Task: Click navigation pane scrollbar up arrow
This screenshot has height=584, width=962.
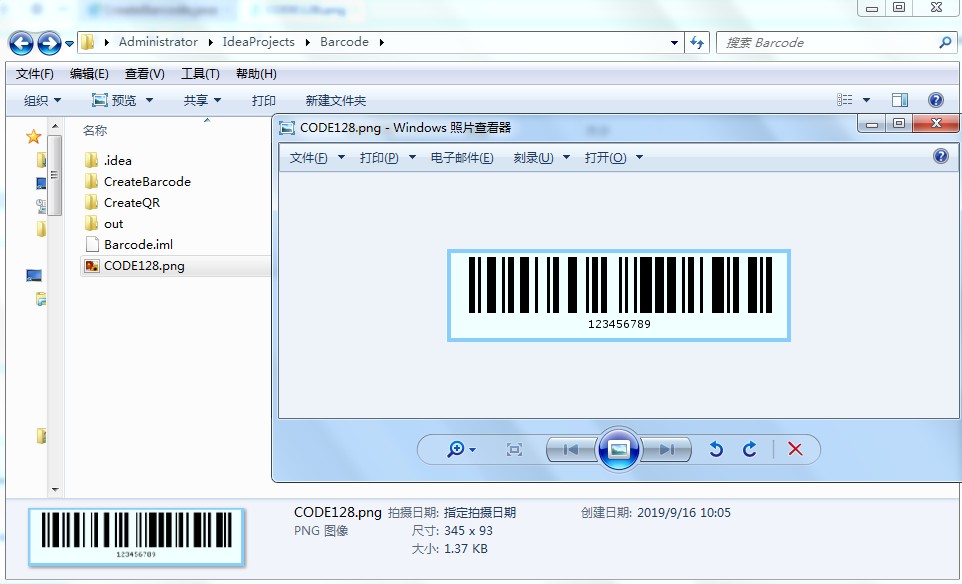Action: pyautogui.click(x=55, y=126)
